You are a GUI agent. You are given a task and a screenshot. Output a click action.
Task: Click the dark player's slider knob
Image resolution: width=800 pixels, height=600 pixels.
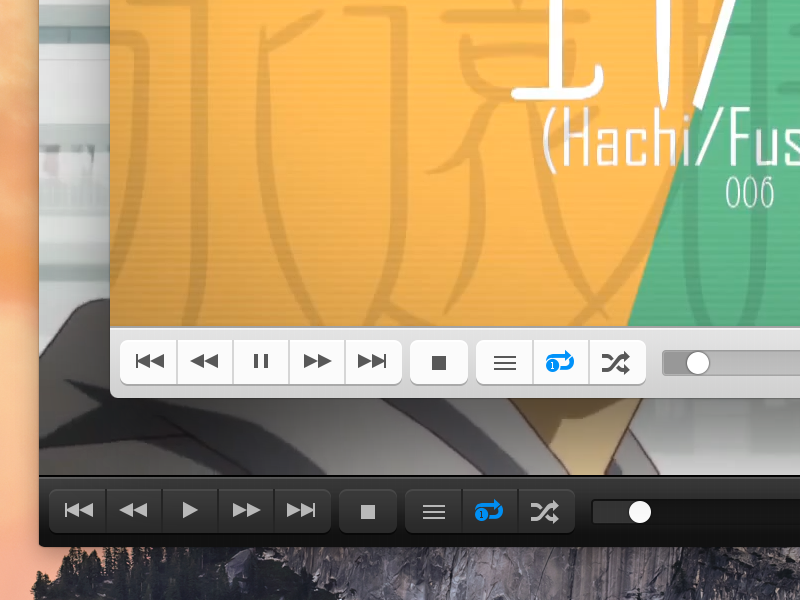640,512
